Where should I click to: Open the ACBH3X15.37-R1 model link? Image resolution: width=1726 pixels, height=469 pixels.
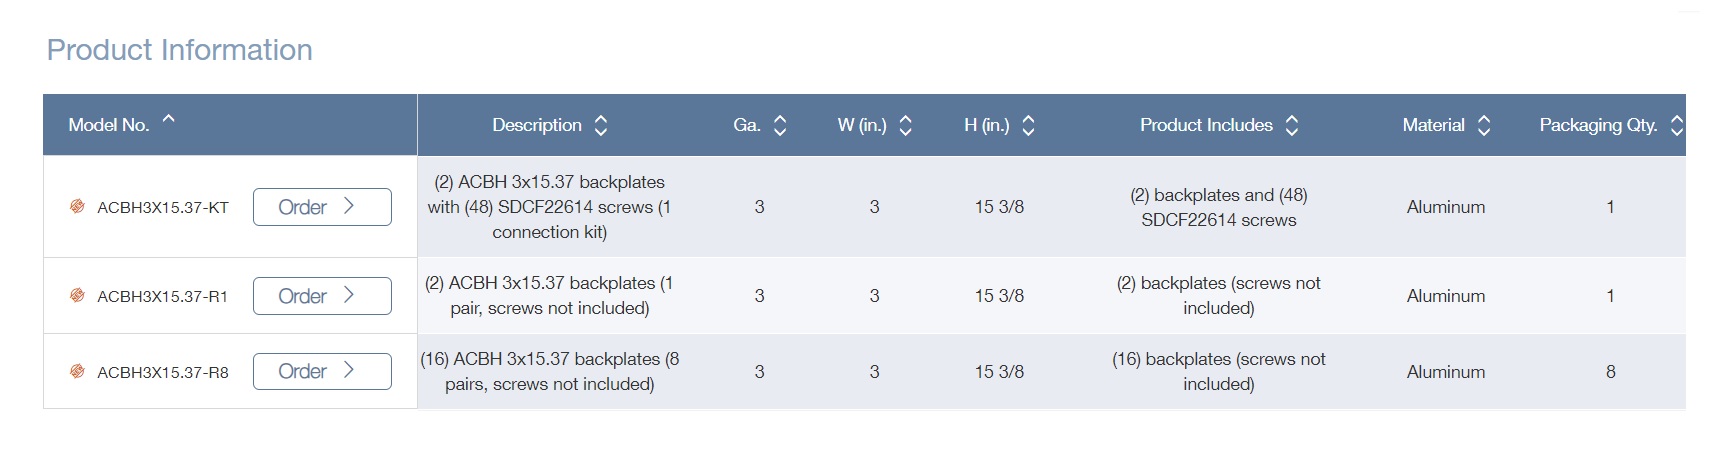[x=162, y=297]
